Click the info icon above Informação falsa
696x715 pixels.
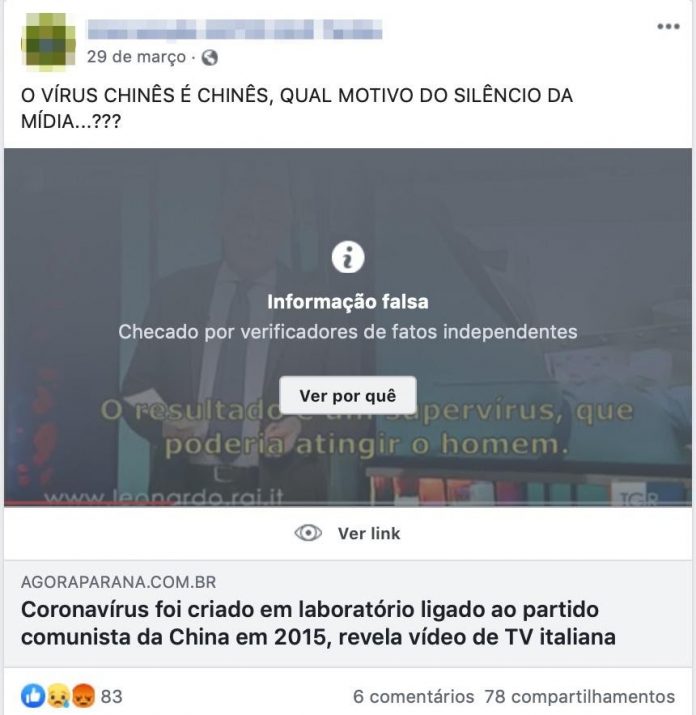348,257
